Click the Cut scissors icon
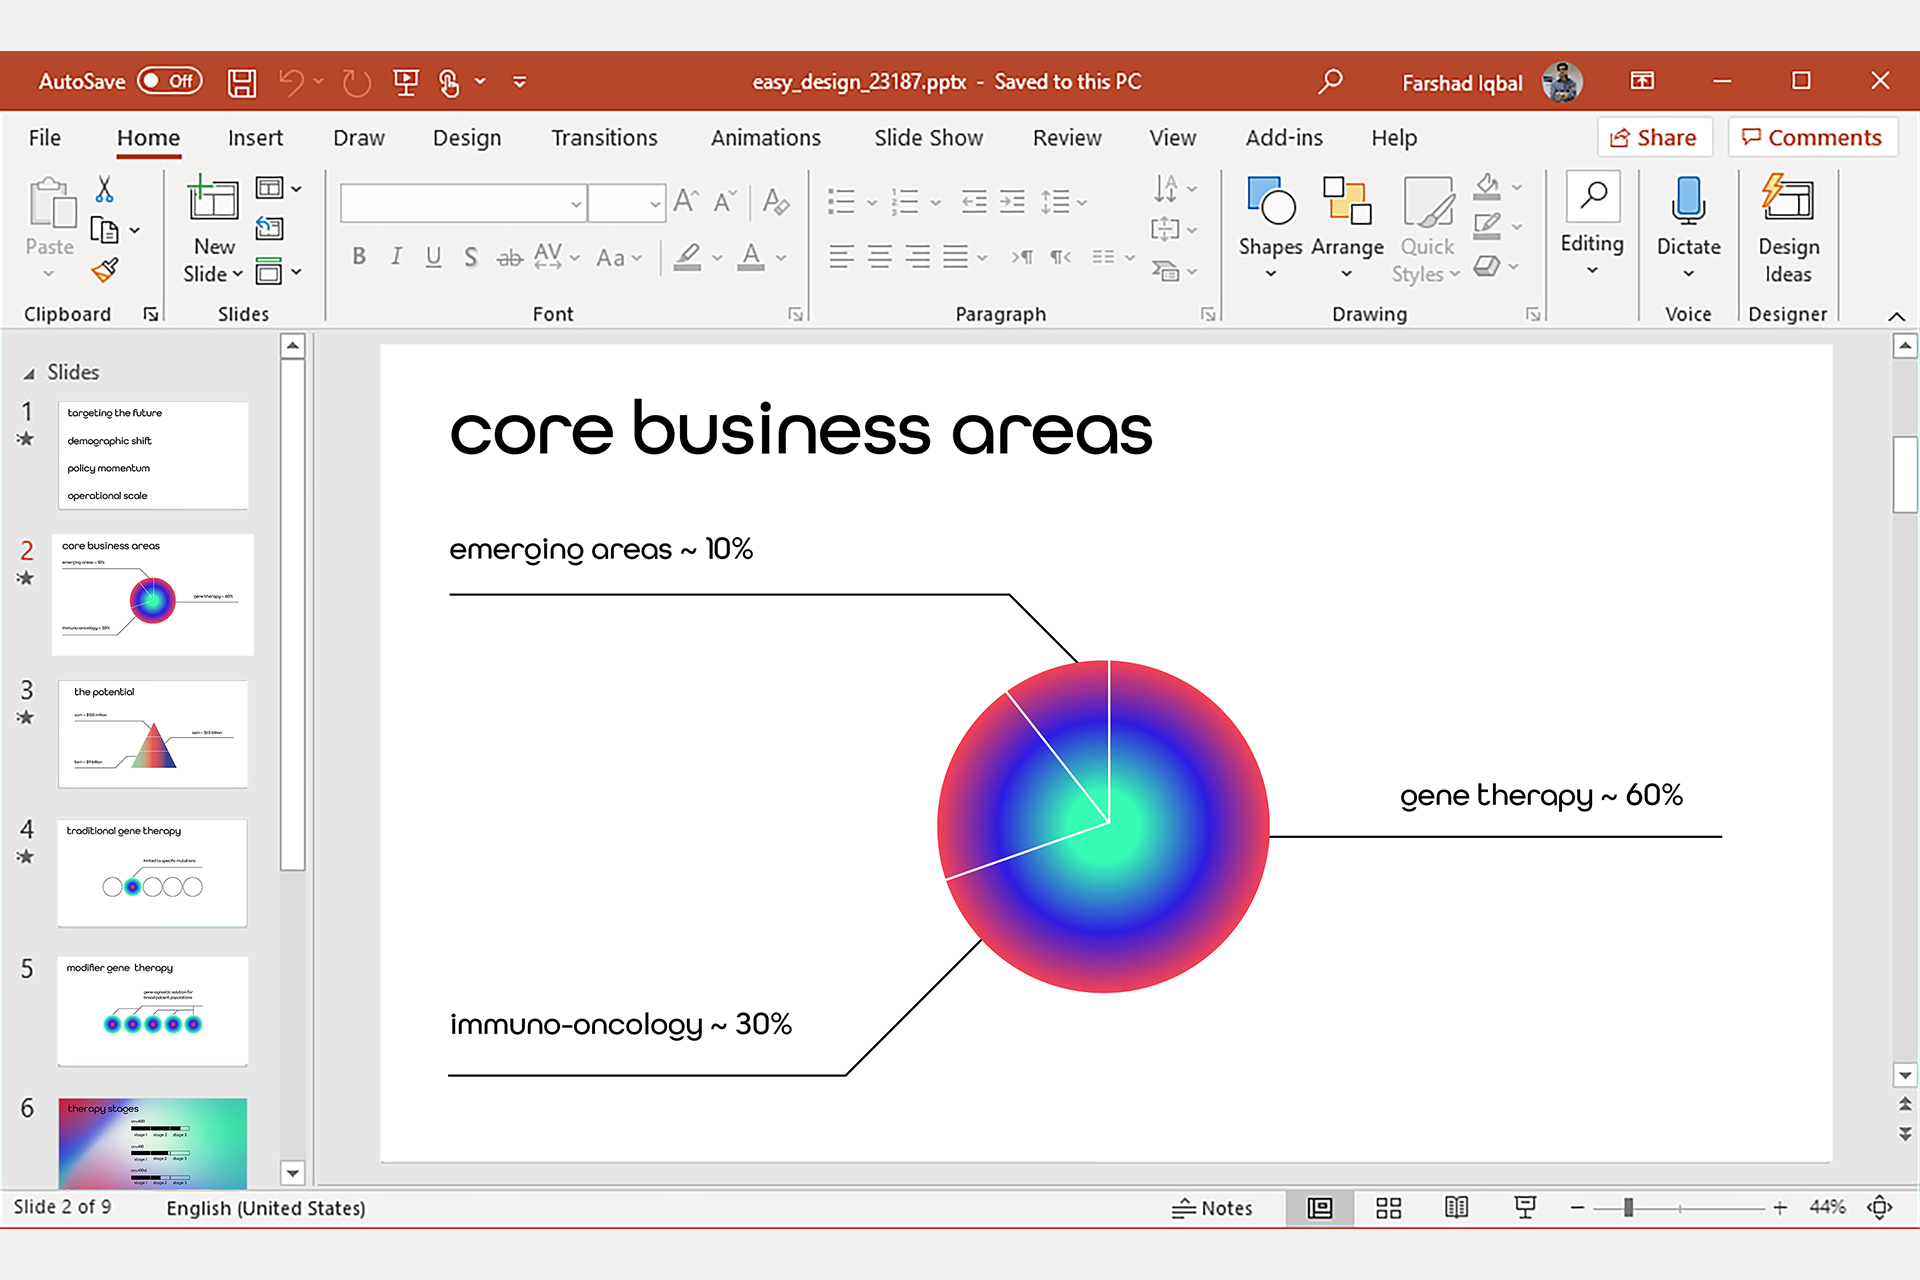This screenshot has height=1280, width=1920. 104,189
